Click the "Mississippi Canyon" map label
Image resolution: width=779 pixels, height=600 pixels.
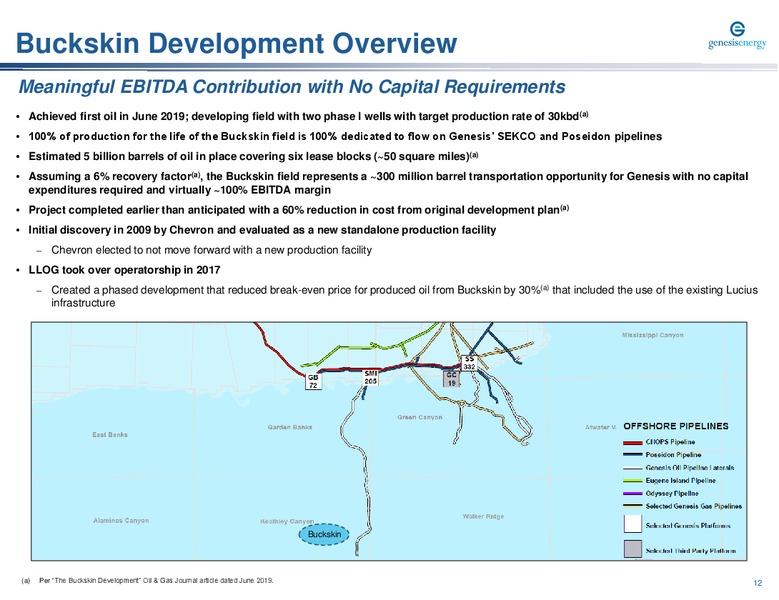click(x=653, y=335)
